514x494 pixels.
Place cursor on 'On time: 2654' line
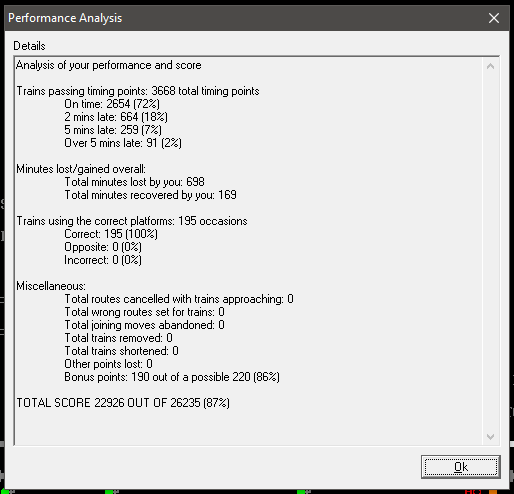click(x=112, y=104)
